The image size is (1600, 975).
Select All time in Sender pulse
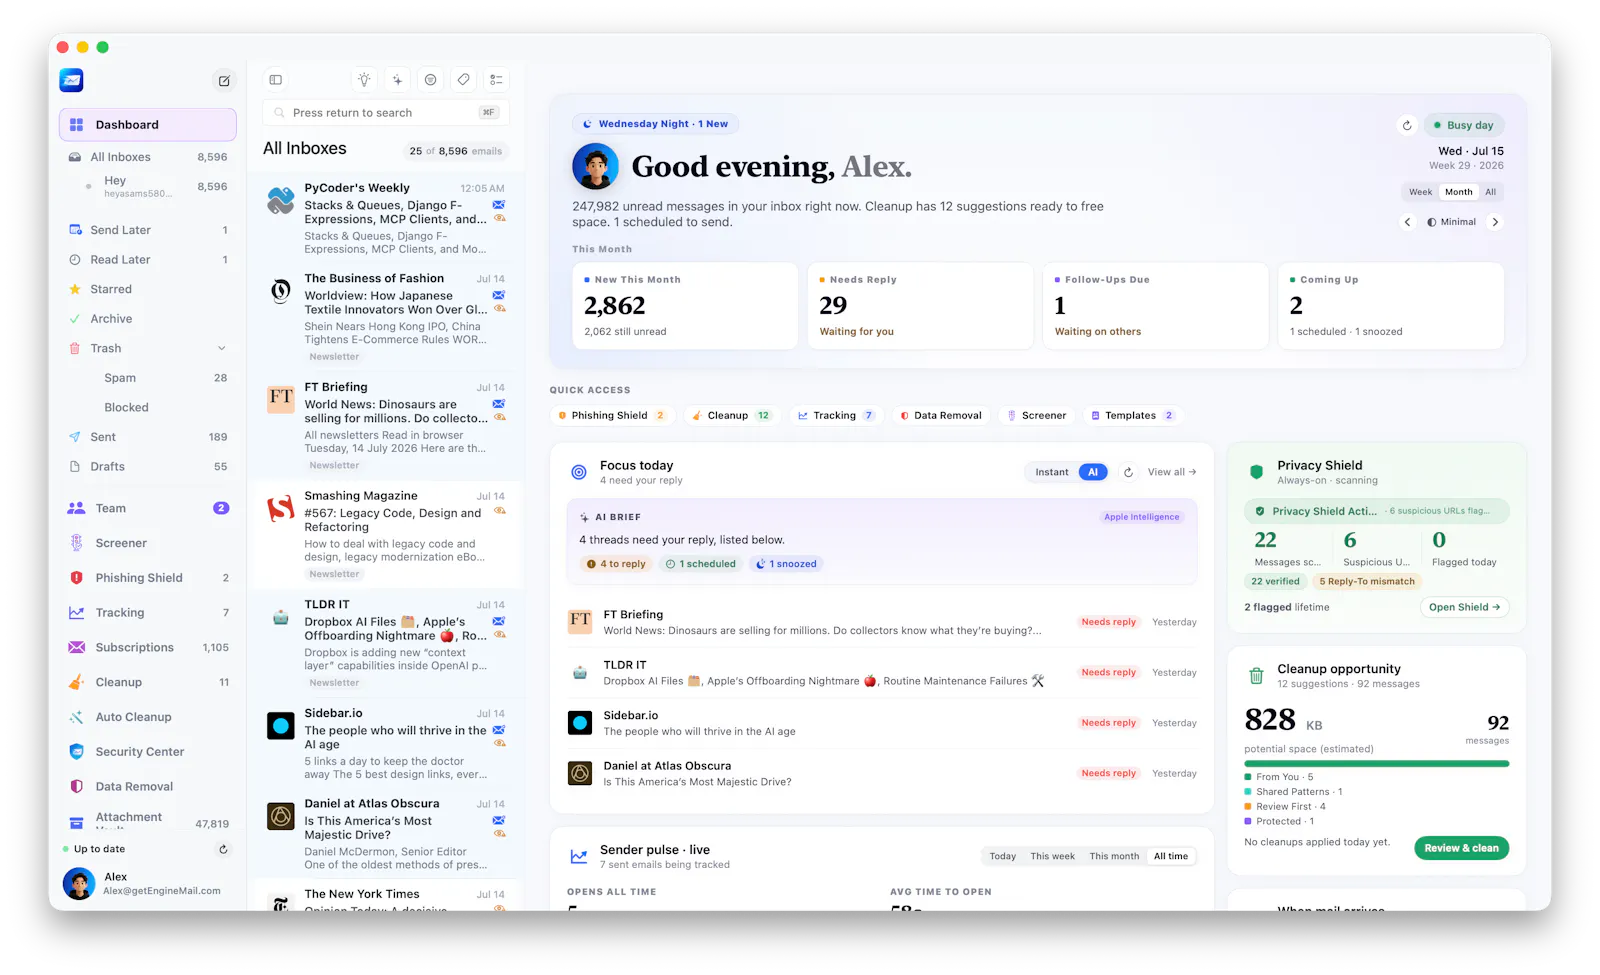coord(1171,856)
